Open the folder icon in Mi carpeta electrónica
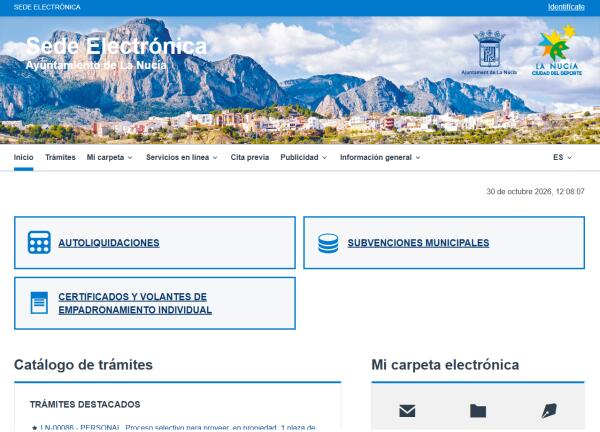Screen dimensions: 600x432 (478, 411)
